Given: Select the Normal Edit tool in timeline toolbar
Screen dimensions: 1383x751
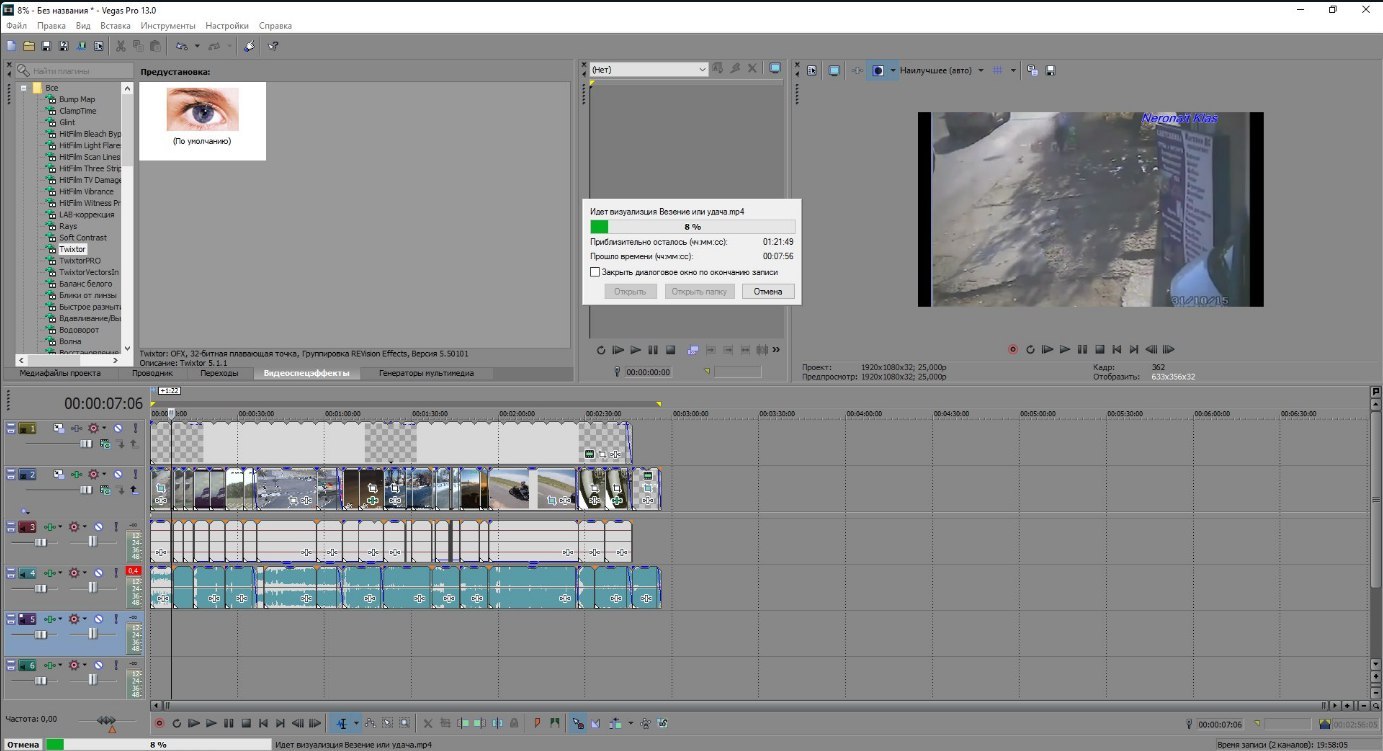Looking at the screenshot, I should [342, 723].
